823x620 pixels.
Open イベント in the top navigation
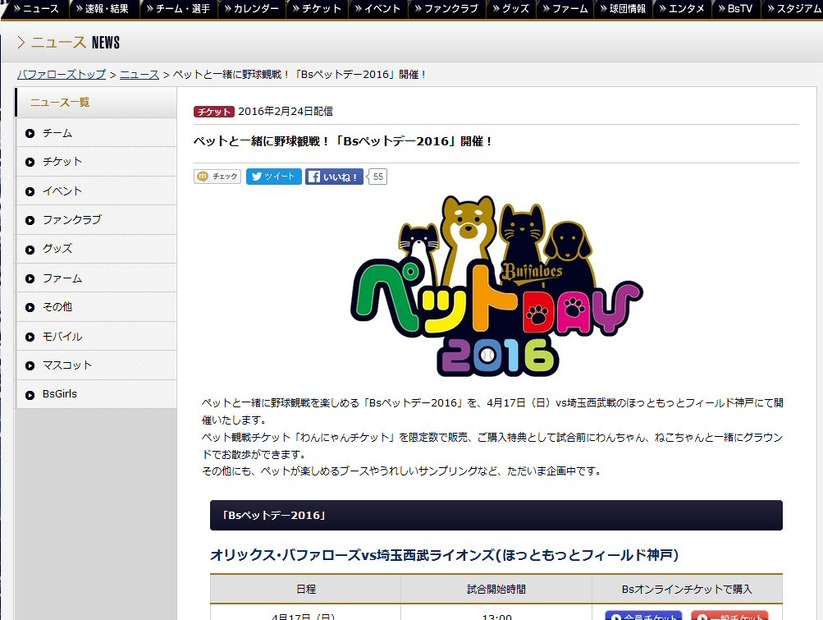point(377,8)
